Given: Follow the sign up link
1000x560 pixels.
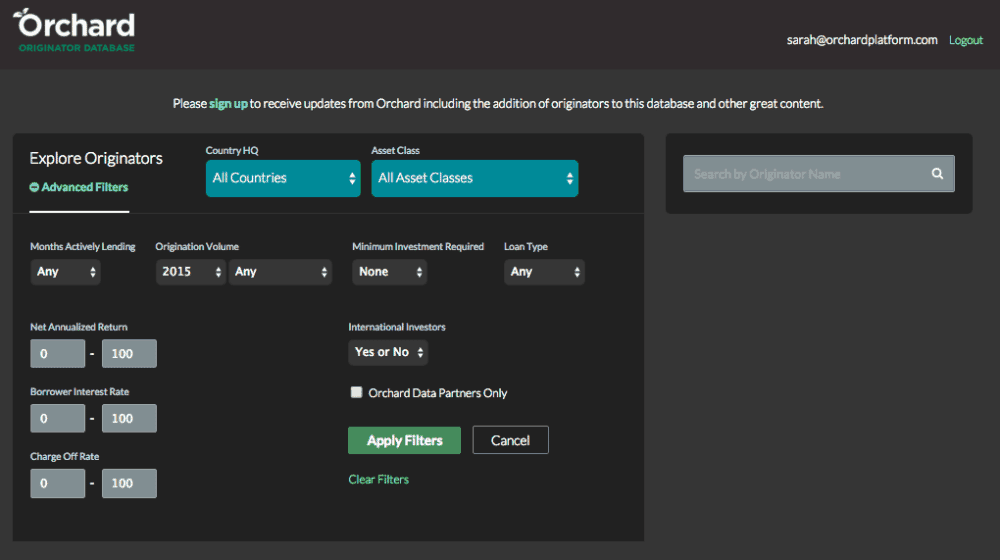Looking at the screenshot, I should pyautogui.click(x=228, y=104).
